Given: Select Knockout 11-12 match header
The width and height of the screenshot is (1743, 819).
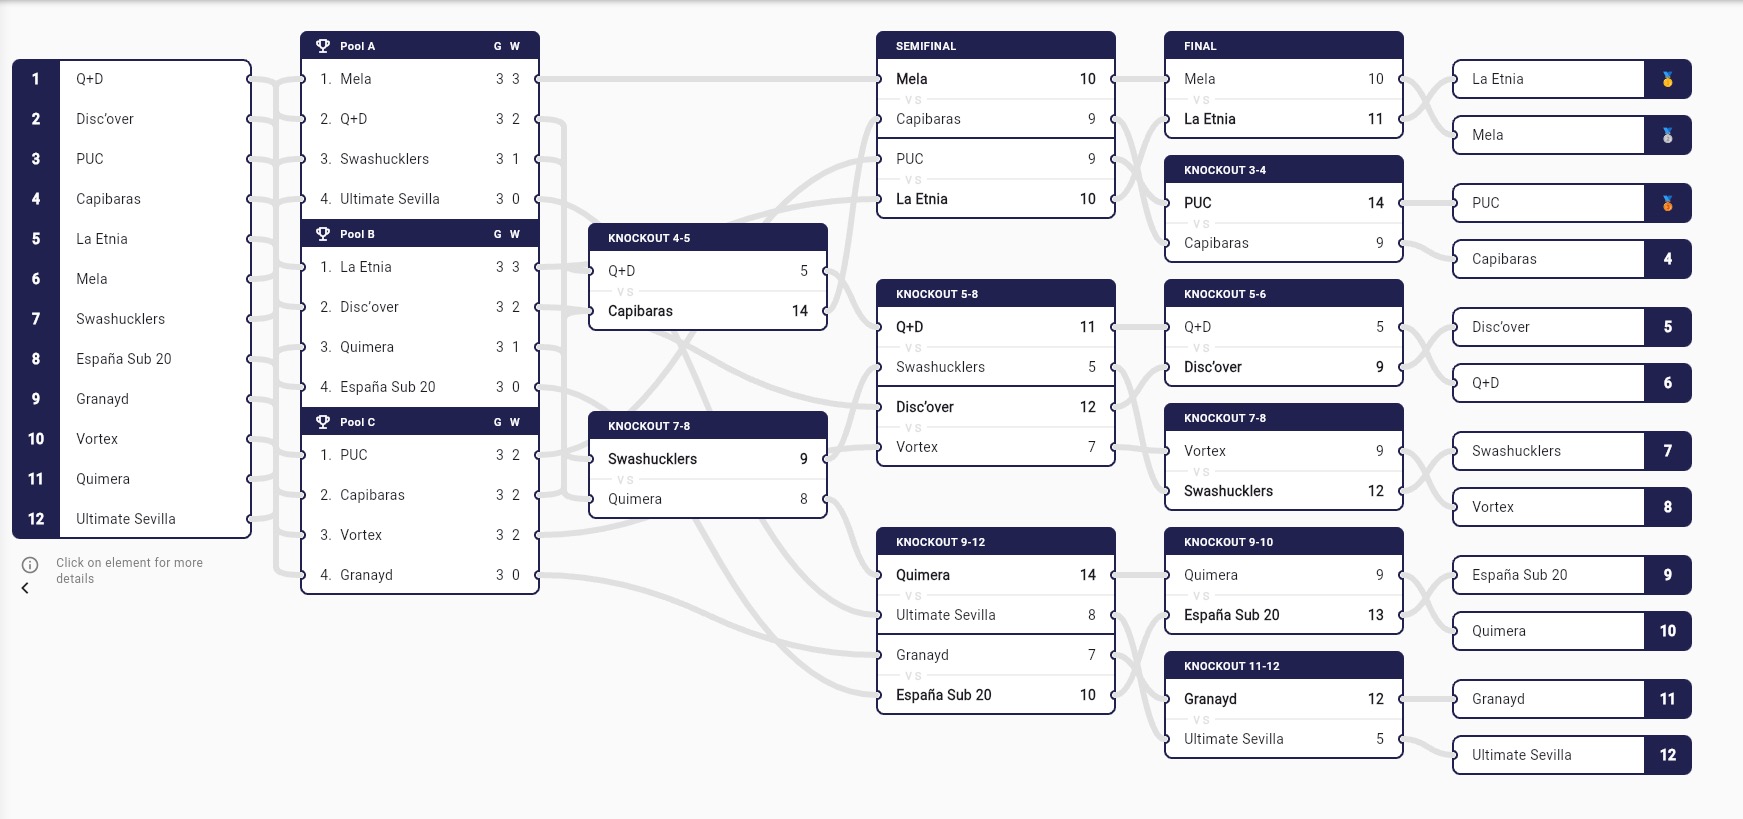Looking at the screenshot, I should 1283,666.
